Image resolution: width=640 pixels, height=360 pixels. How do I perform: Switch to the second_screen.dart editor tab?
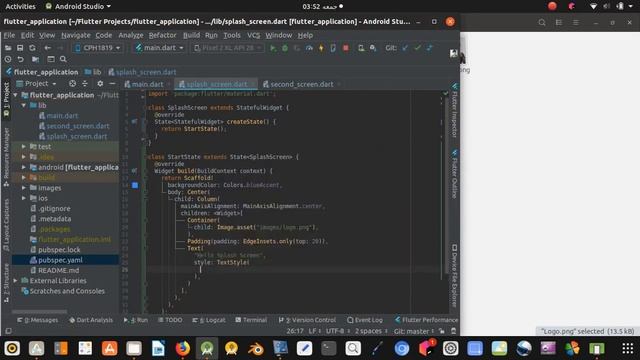pyautogui.click(x=301, y=84)
